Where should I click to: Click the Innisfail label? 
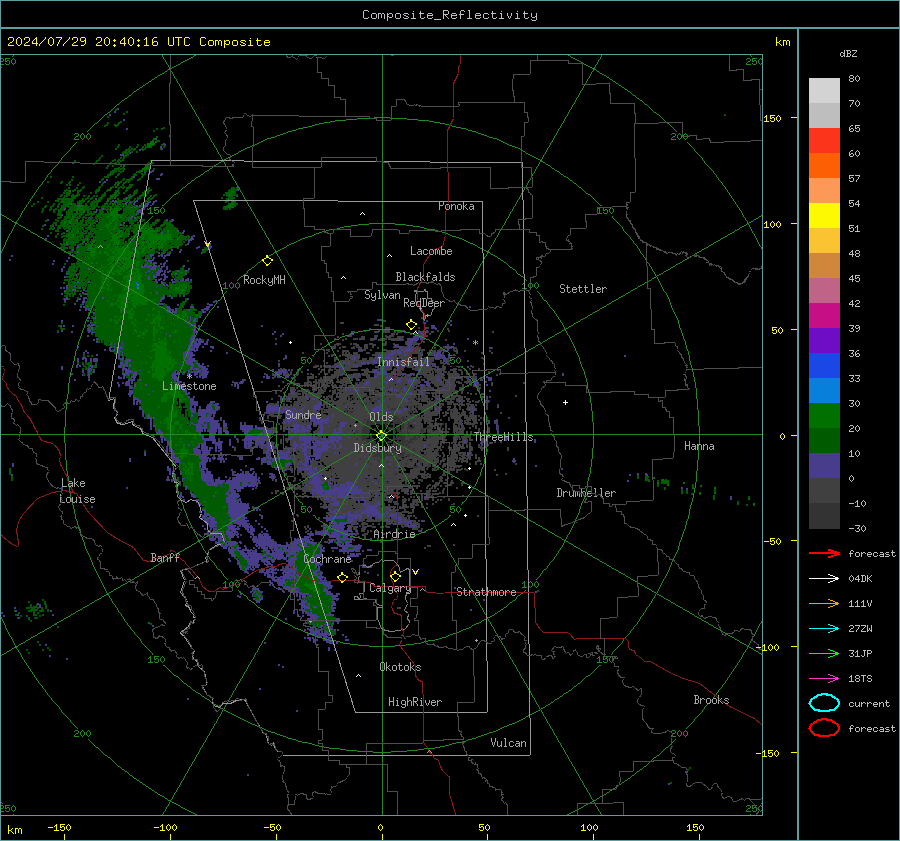(x=403, y=362)
